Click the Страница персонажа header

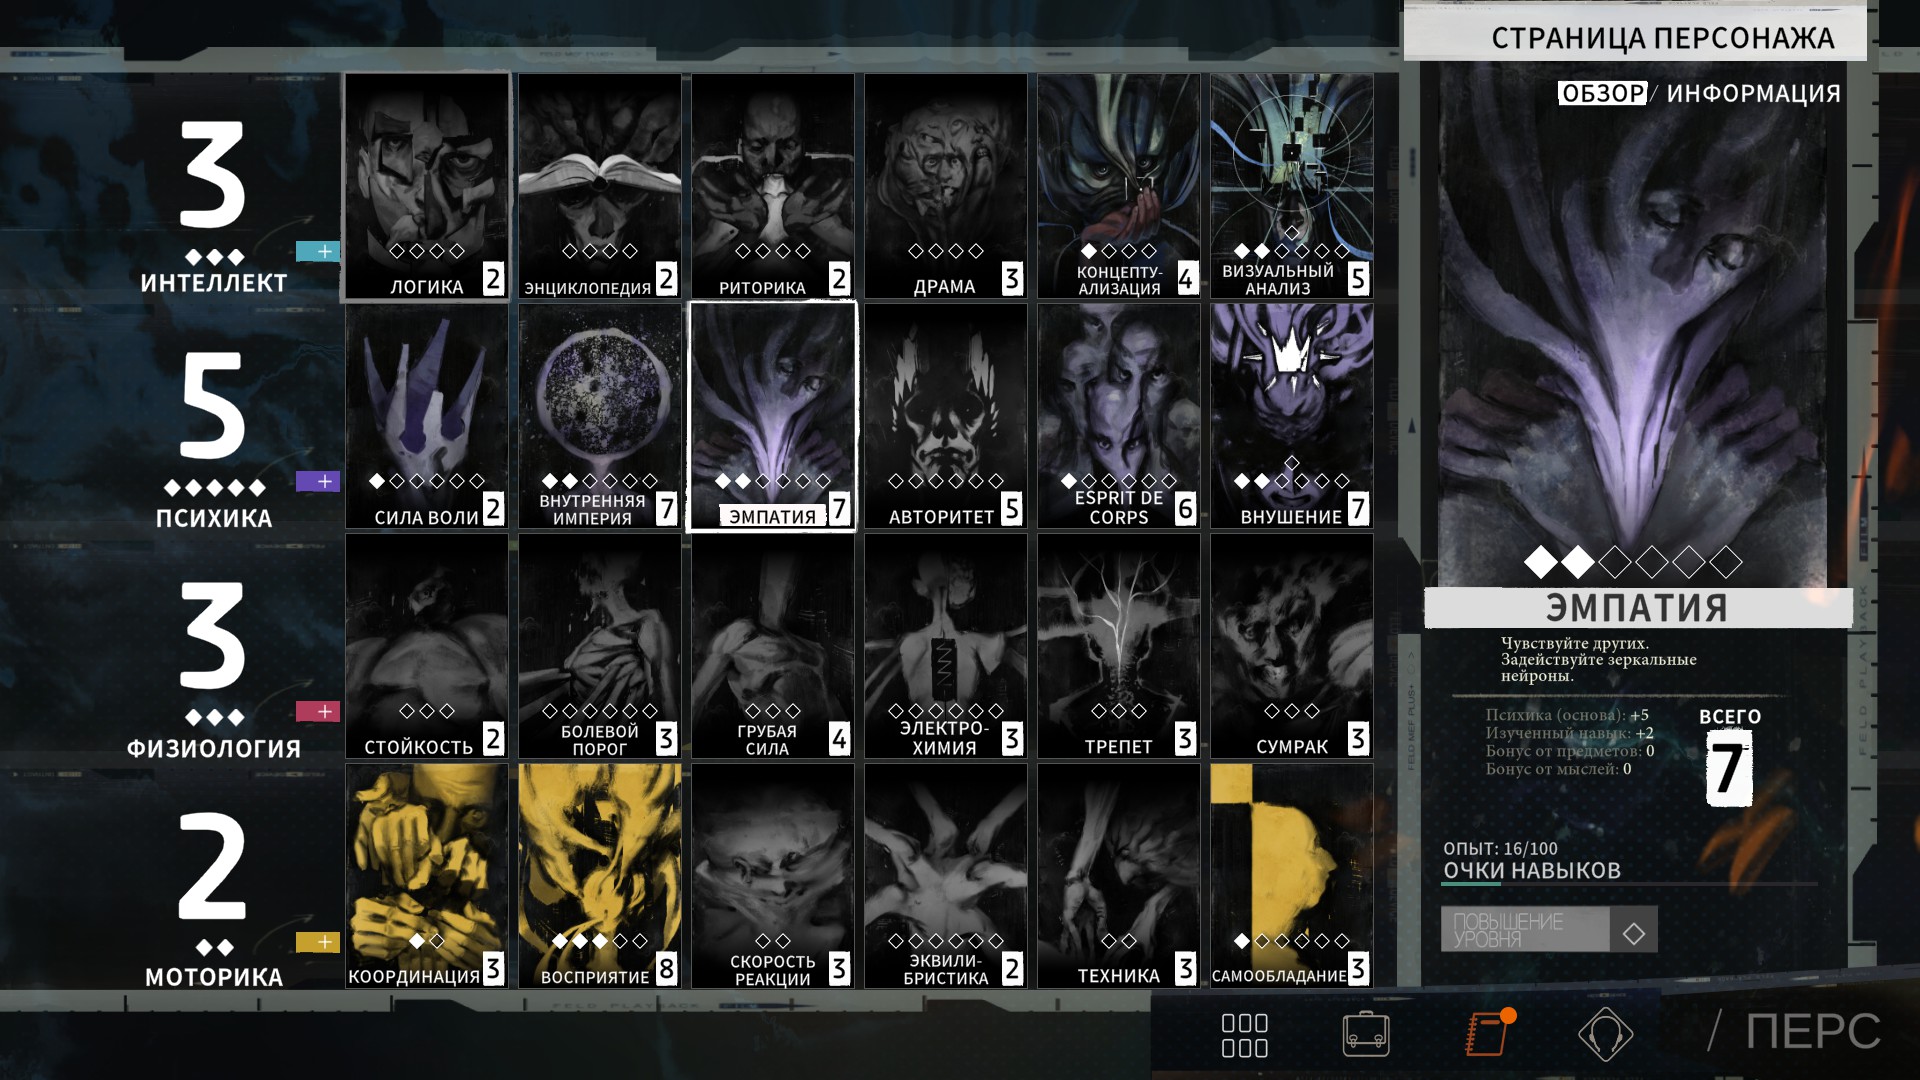point(1635,37)
